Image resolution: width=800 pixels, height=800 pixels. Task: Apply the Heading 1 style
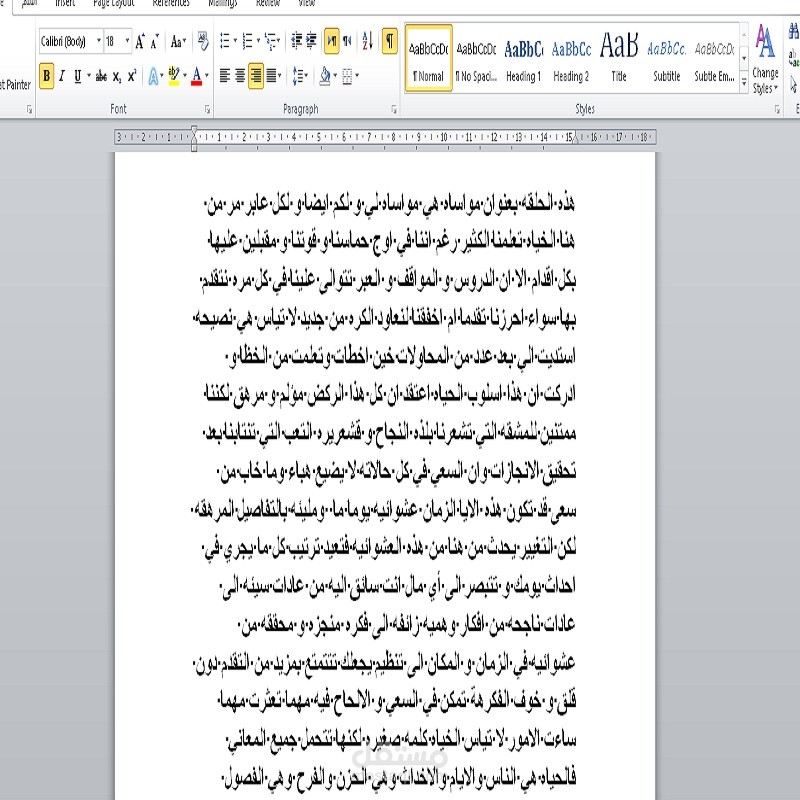523,58
